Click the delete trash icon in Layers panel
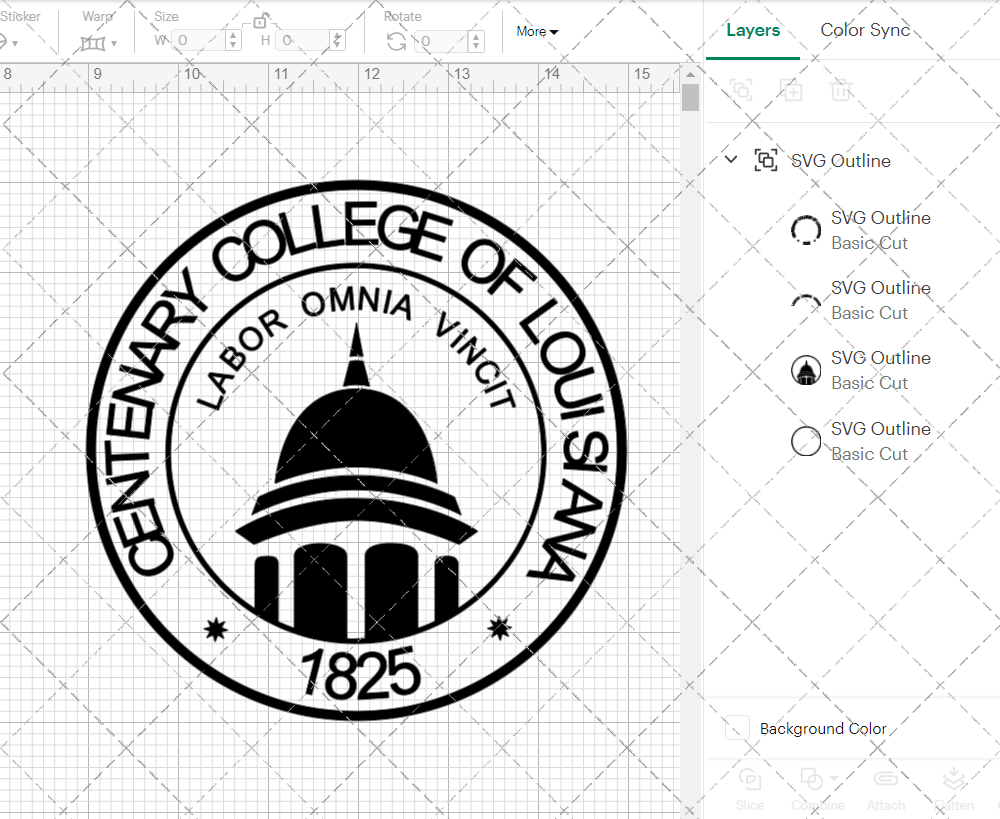 click(x=842, y=91)
